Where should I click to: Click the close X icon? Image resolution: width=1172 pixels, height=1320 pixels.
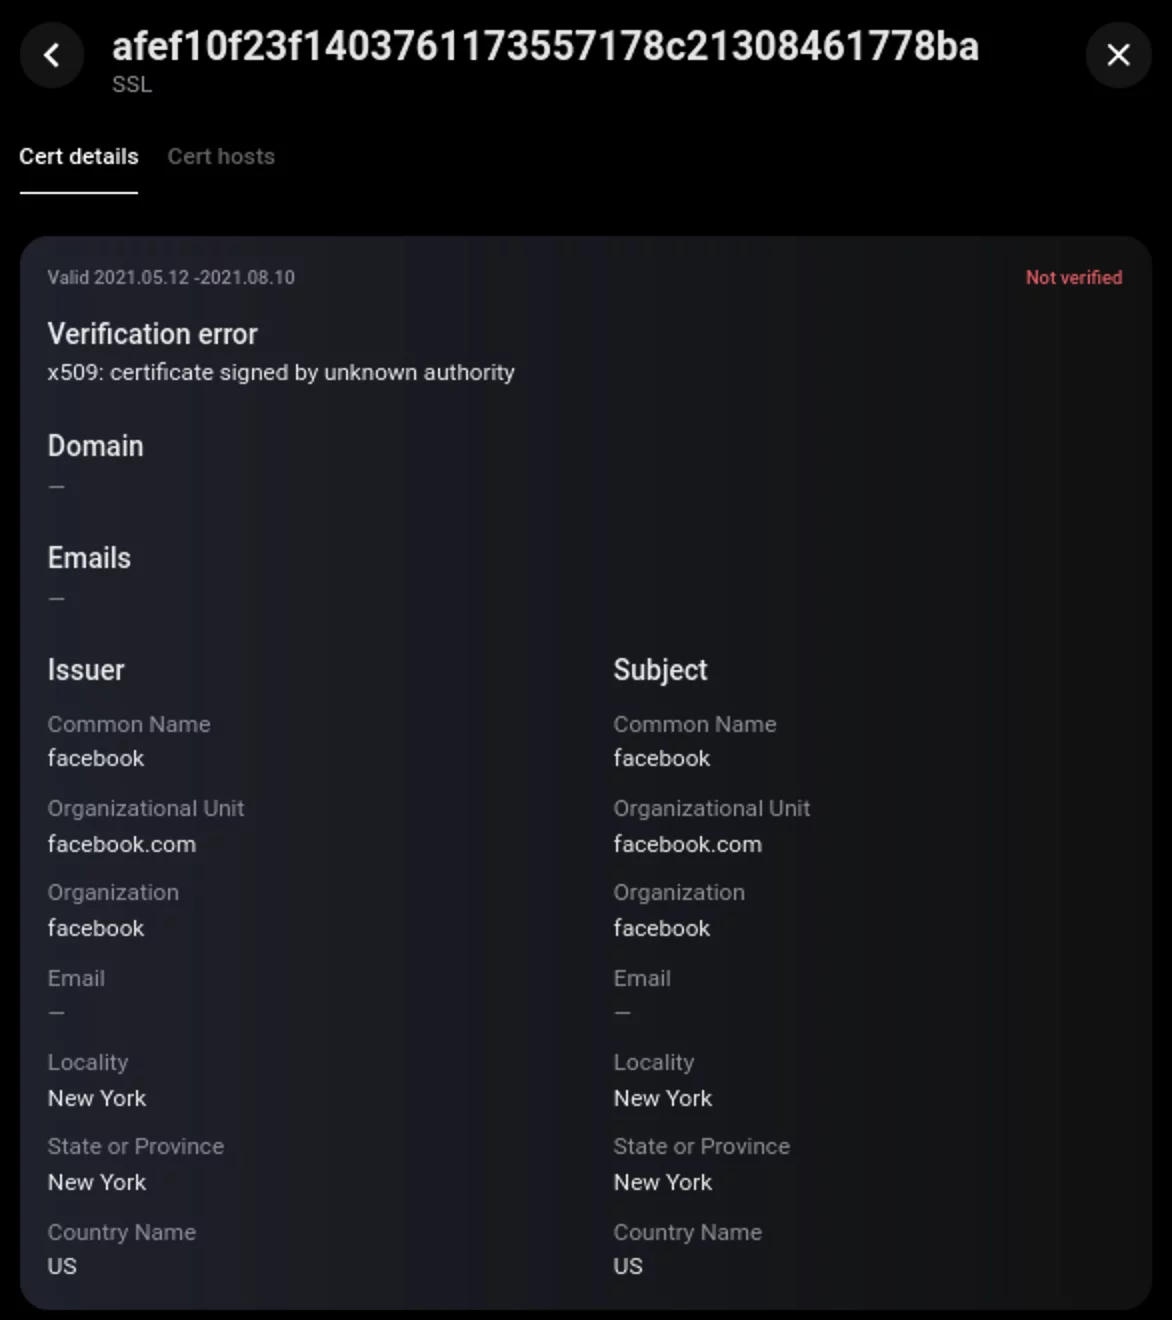pos(1118,55)
